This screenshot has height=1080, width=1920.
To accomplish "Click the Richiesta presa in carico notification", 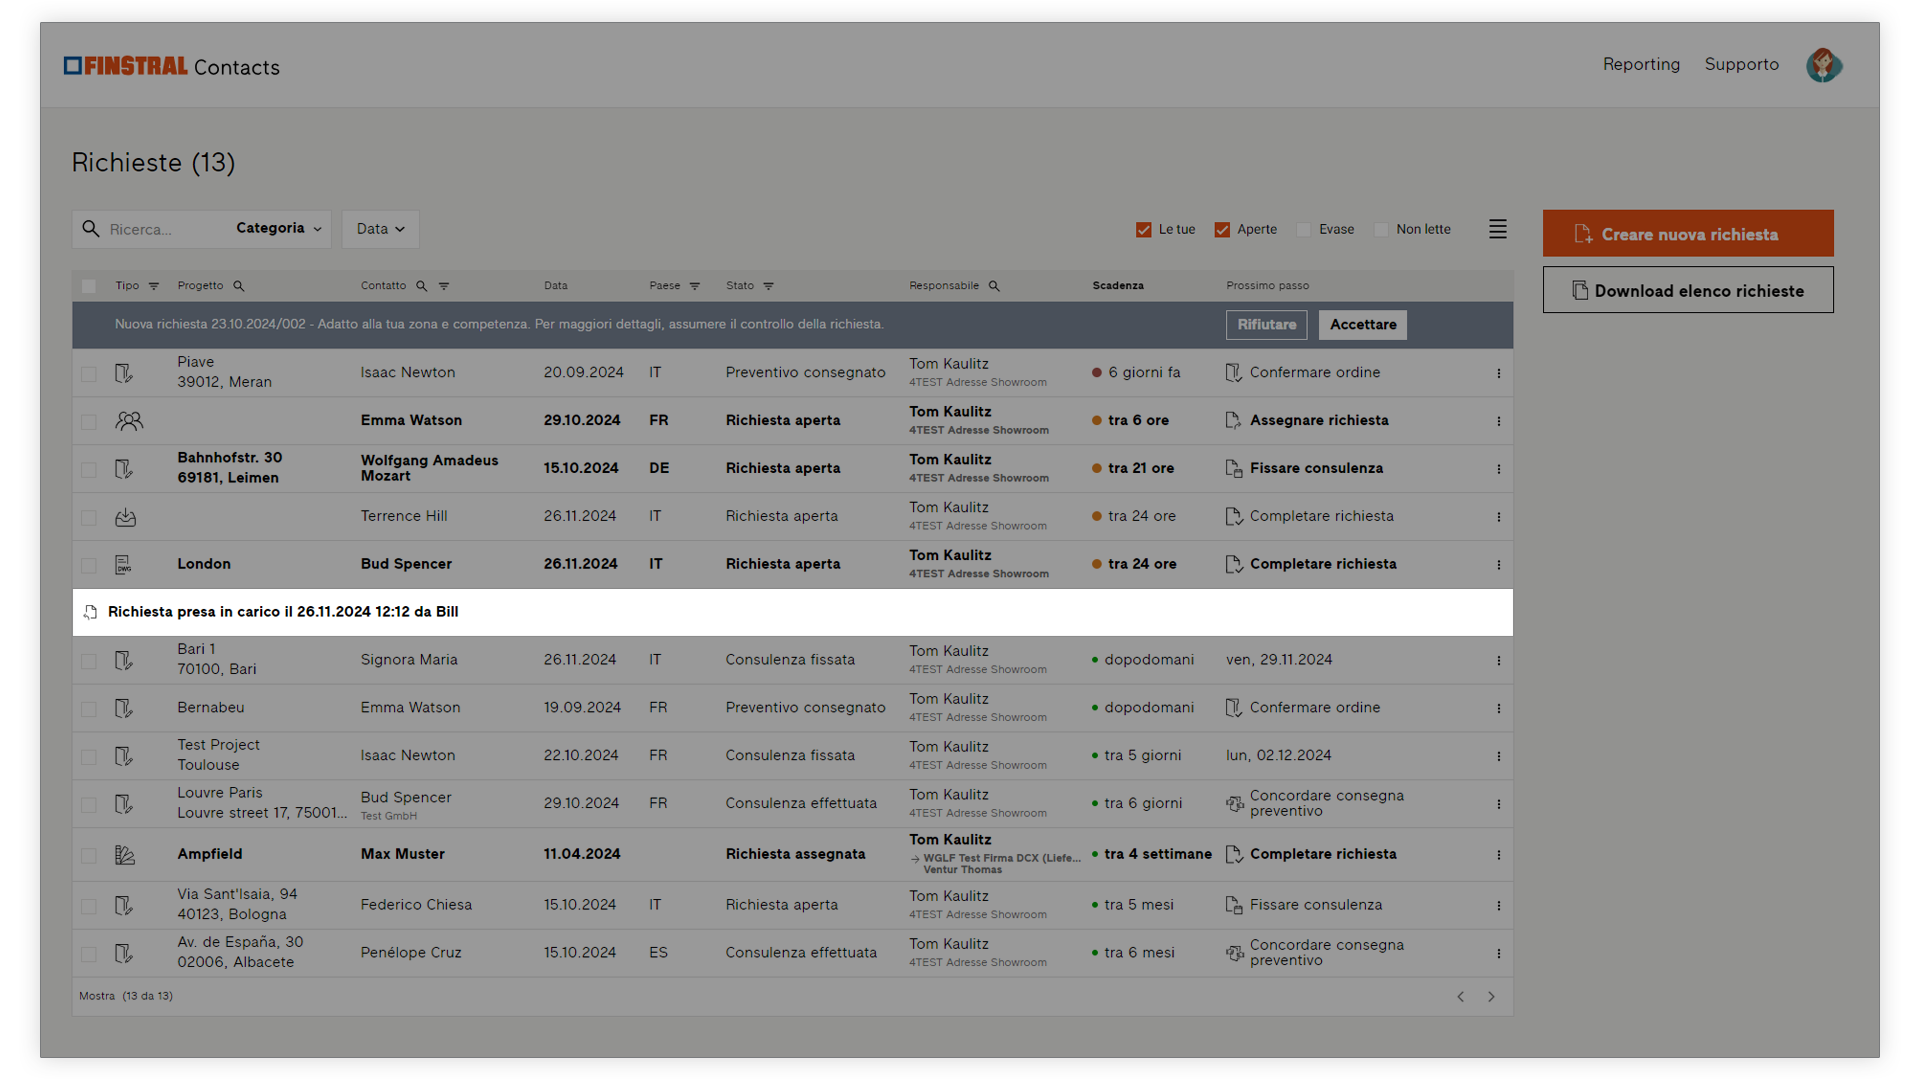I will tap(792, 612).
